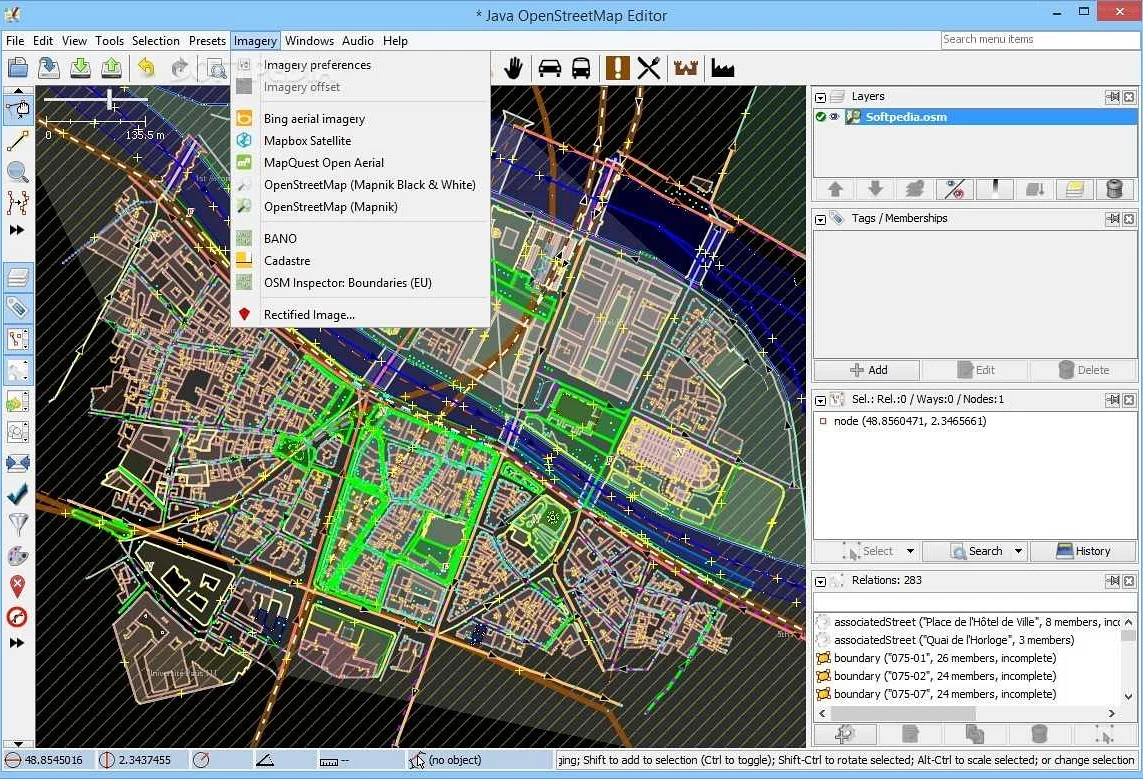Screen dimensions: 1143x779
Task: Select the hazard warning icon in toolbar
Action: (x=617, y=68)
